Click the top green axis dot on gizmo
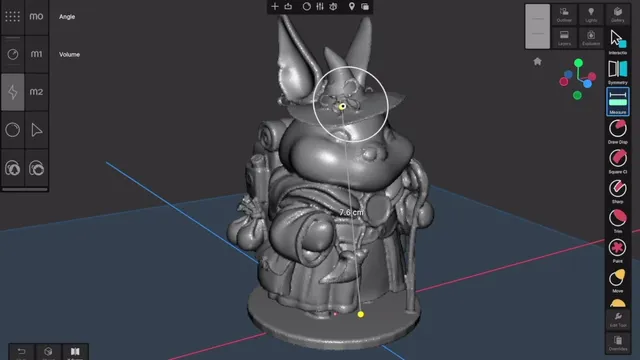The image size is (640, 360). coord(578,63)
